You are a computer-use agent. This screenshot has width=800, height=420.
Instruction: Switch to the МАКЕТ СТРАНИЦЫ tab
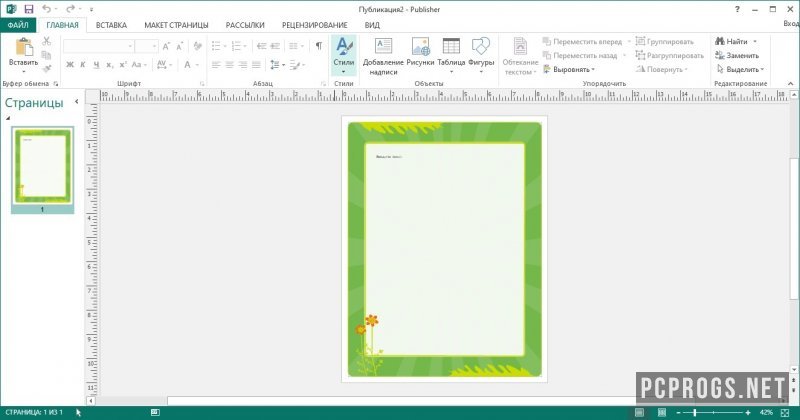pos(176,25)
